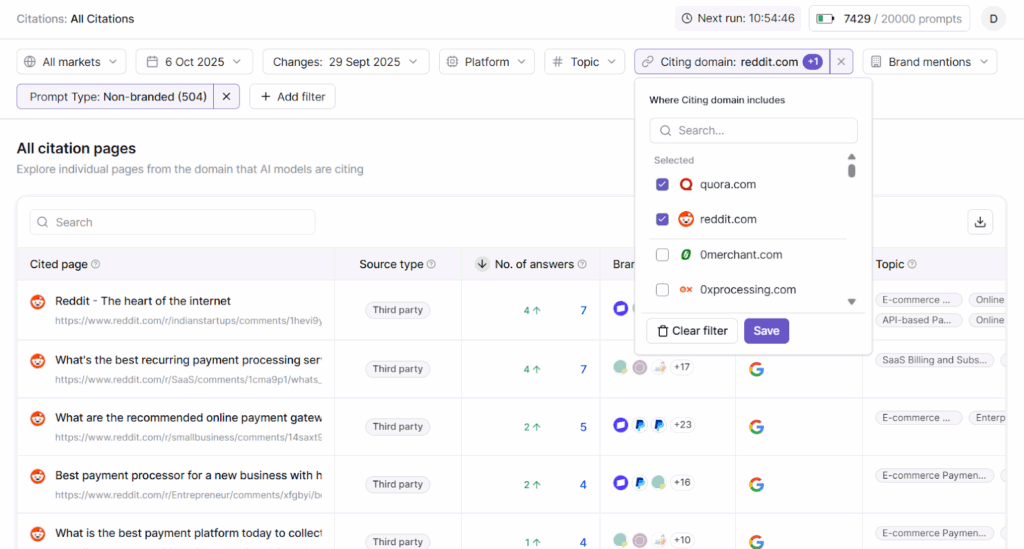The height and width of the screenshot is (549, 1024).
Task: Check the 0xprocessing.com checkbox
Action: 662,290
